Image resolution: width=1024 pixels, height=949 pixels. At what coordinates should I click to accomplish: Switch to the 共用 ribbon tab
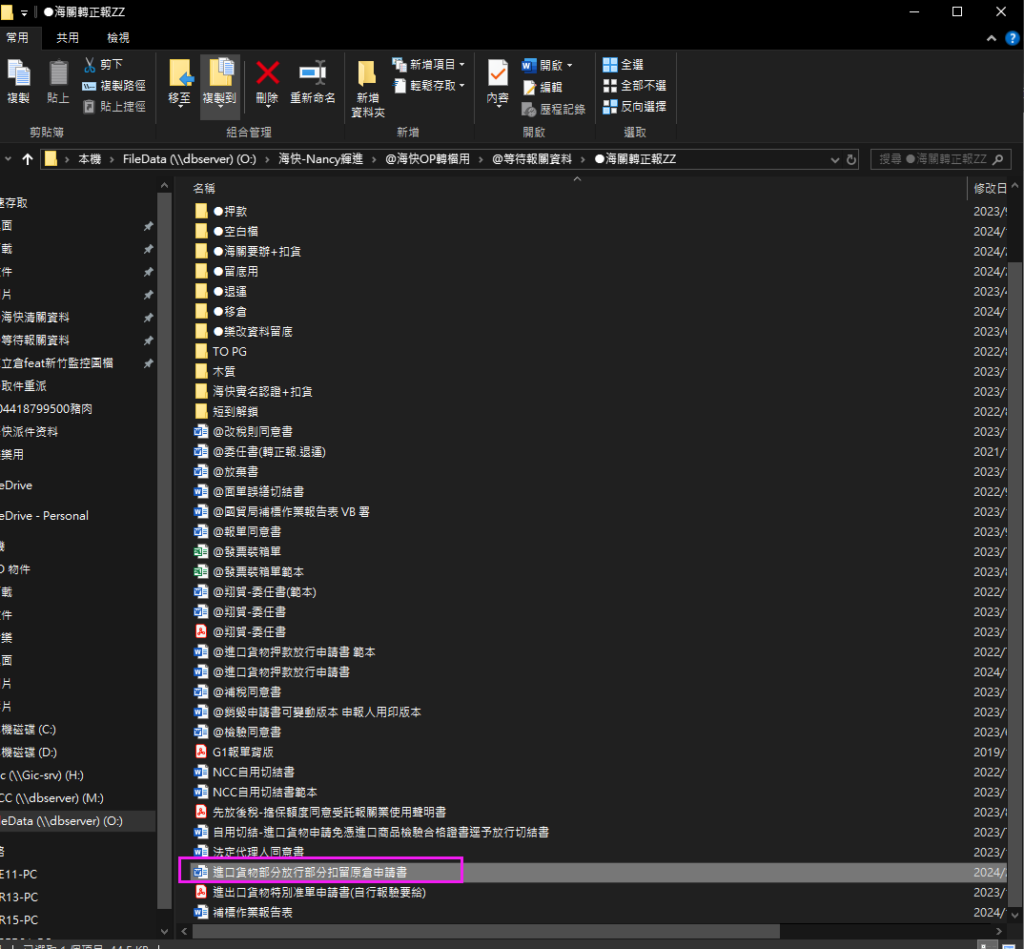pos(67,38)
